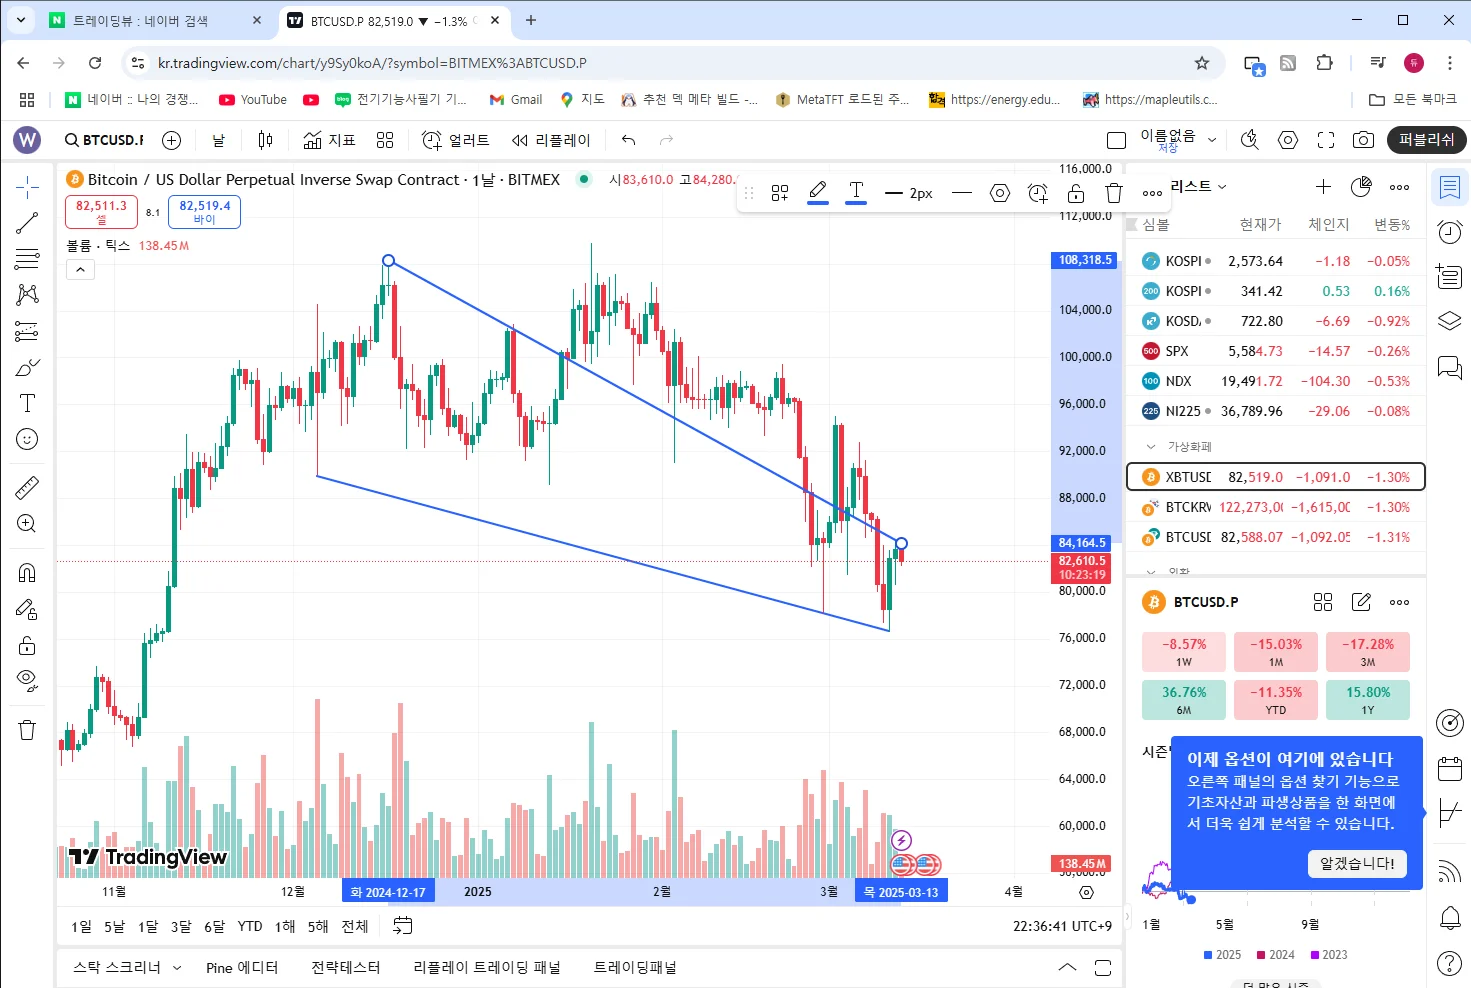Image resolution: width=1471 pixels, height=988 pixels.
Task: Open the candlestick chart style picker
Action: 265,140
